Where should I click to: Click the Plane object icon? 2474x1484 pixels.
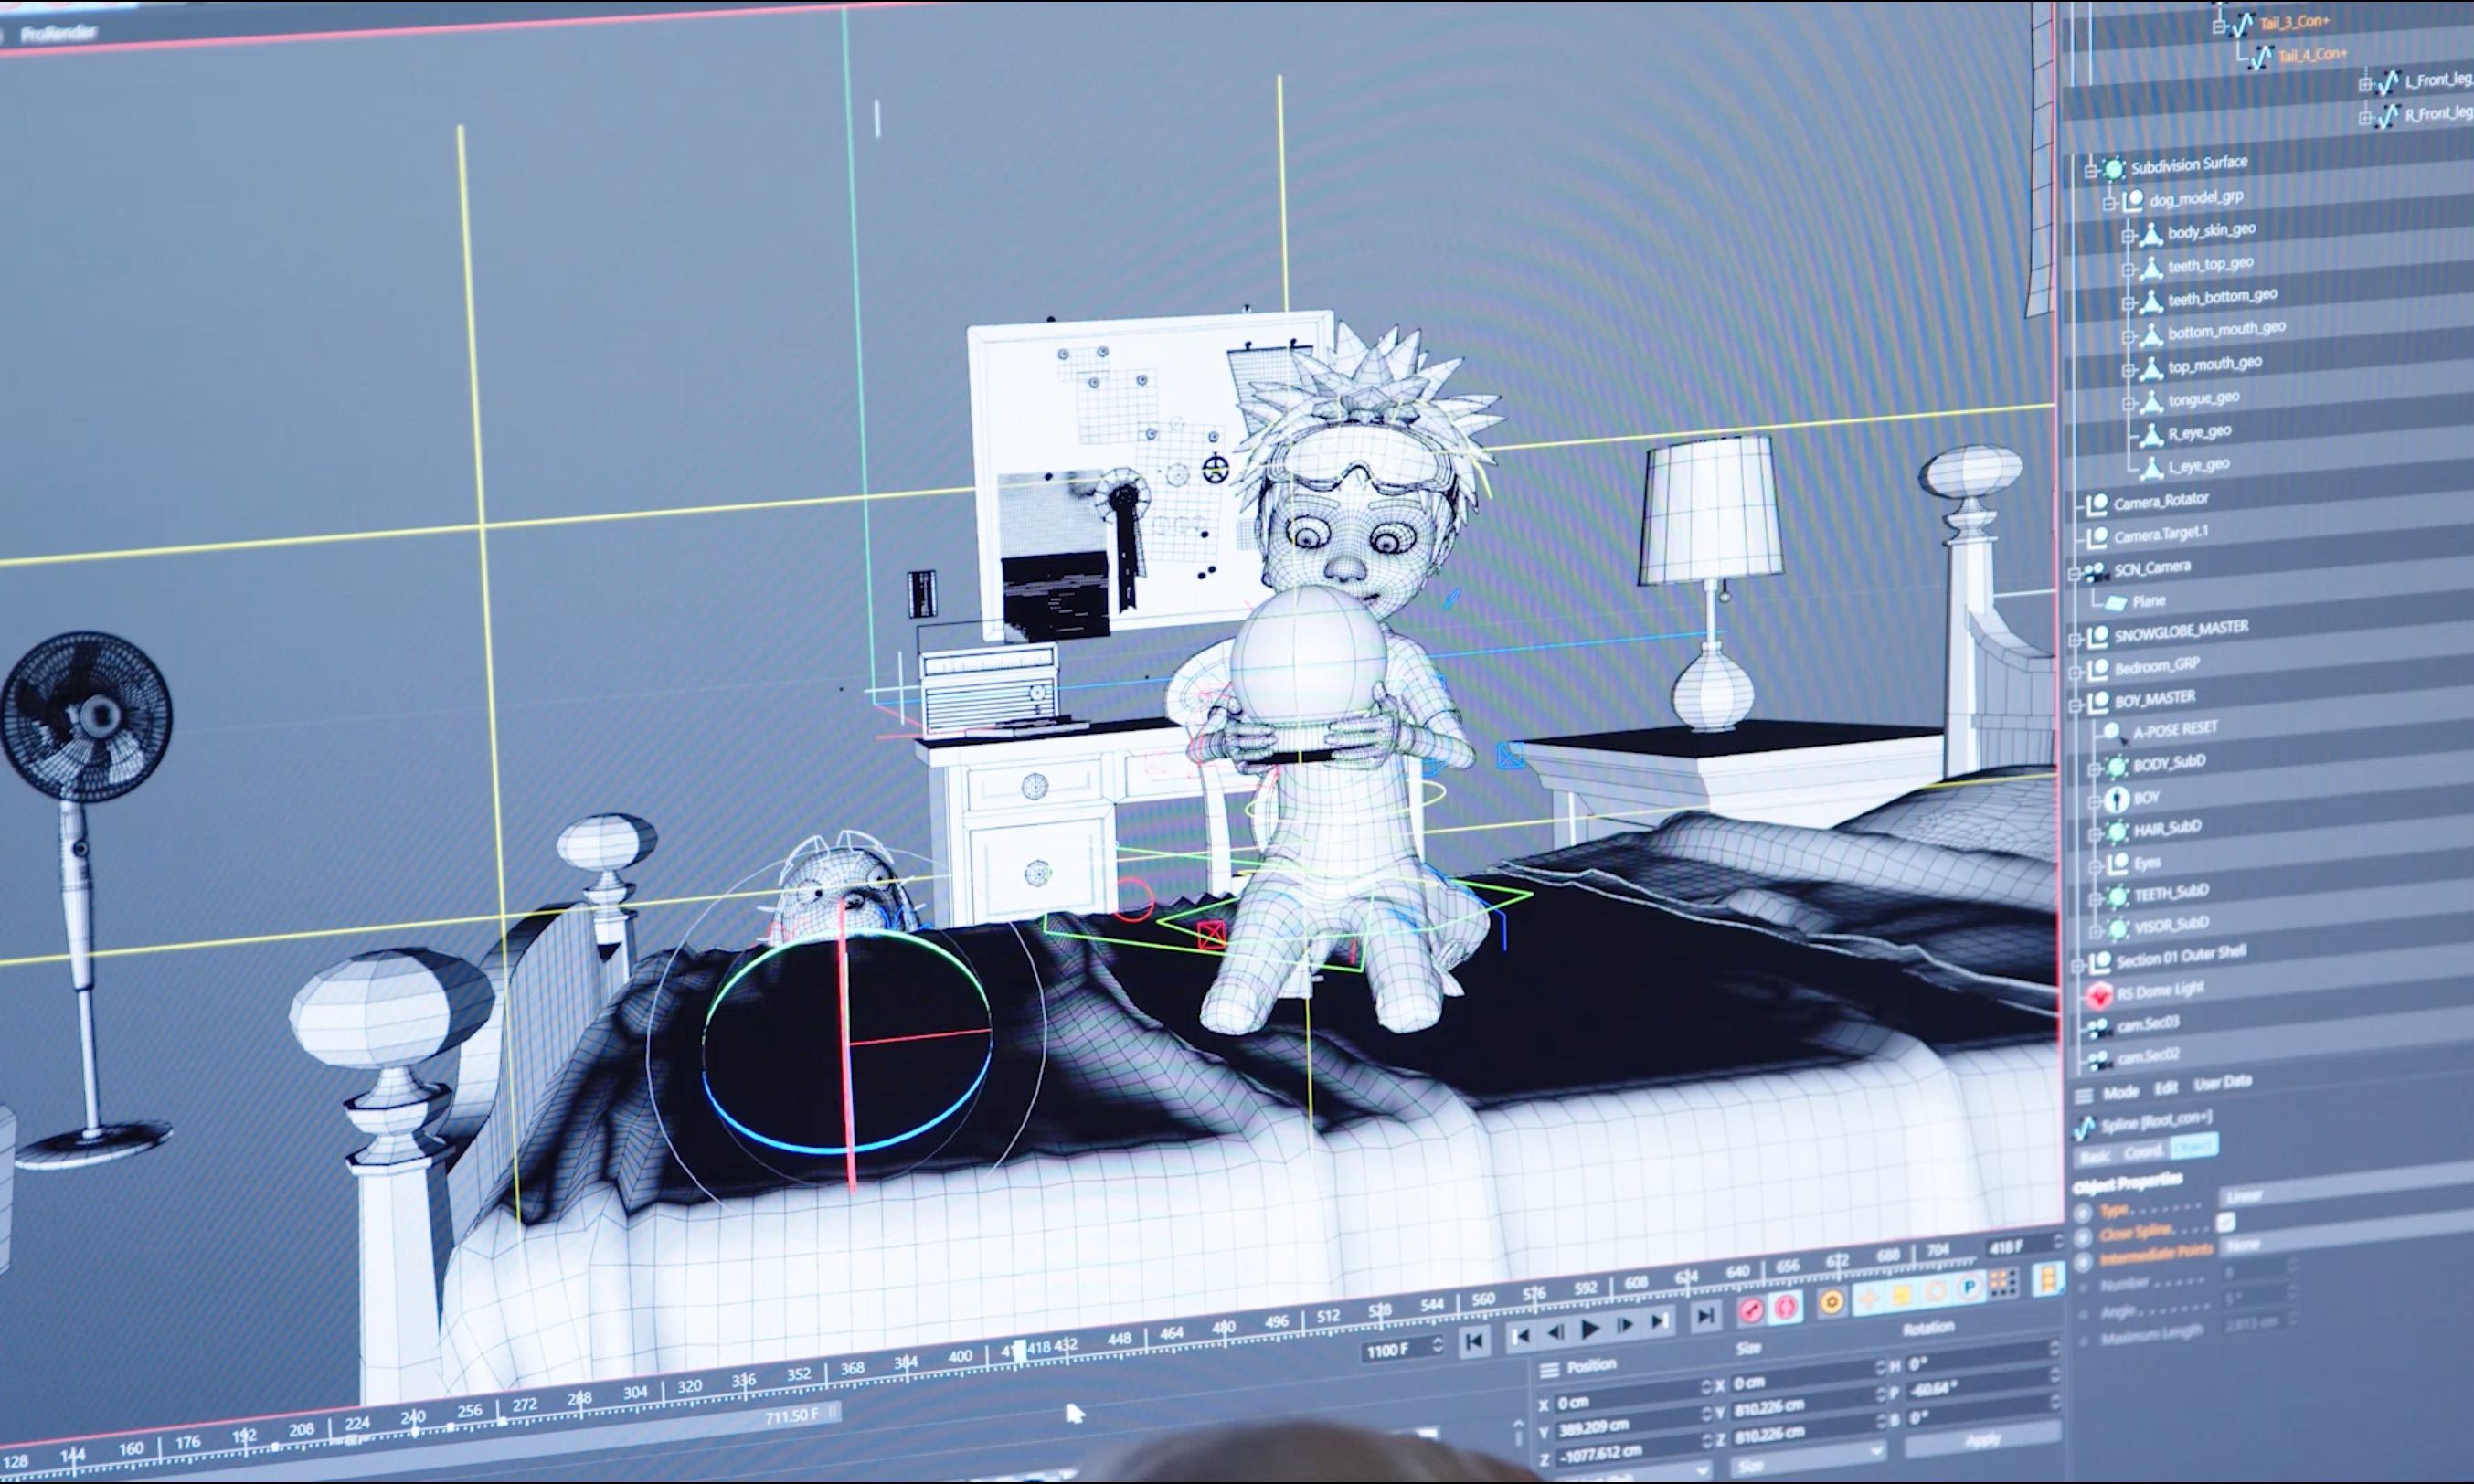[2116, 603]
